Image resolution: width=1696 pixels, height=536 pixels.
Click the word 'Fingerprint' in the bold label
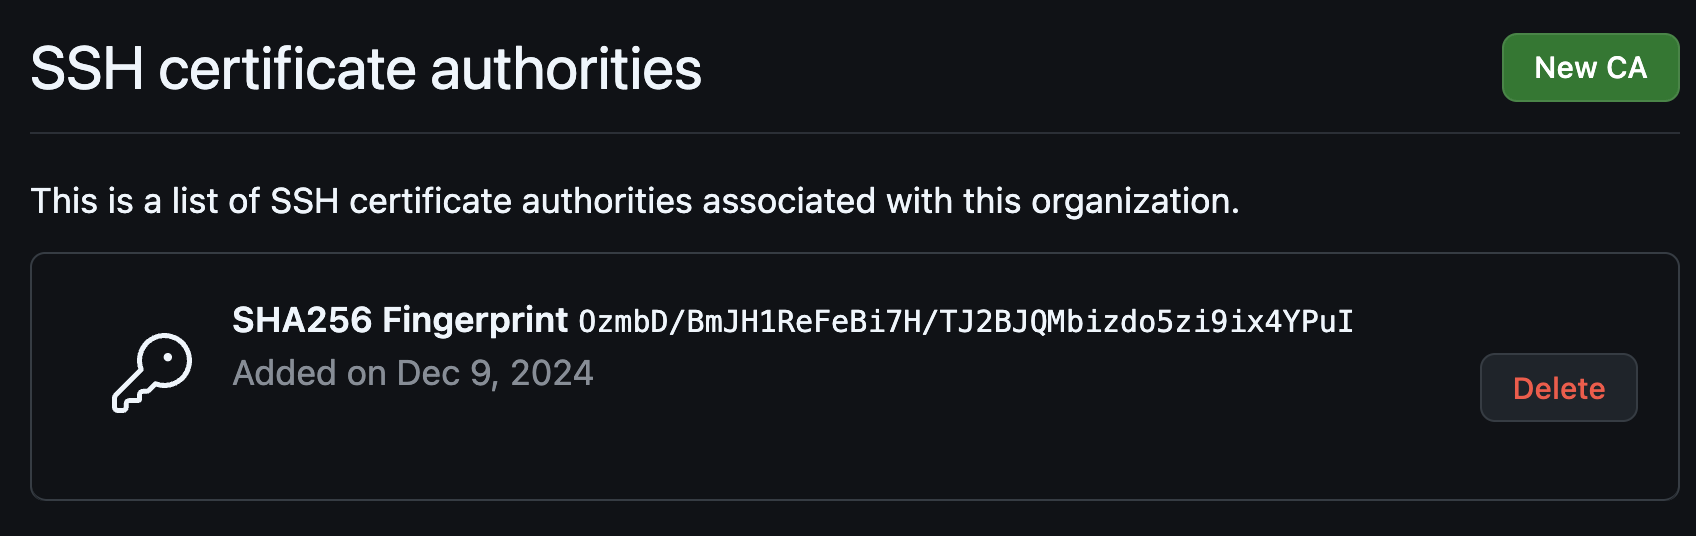click(475, 321)
